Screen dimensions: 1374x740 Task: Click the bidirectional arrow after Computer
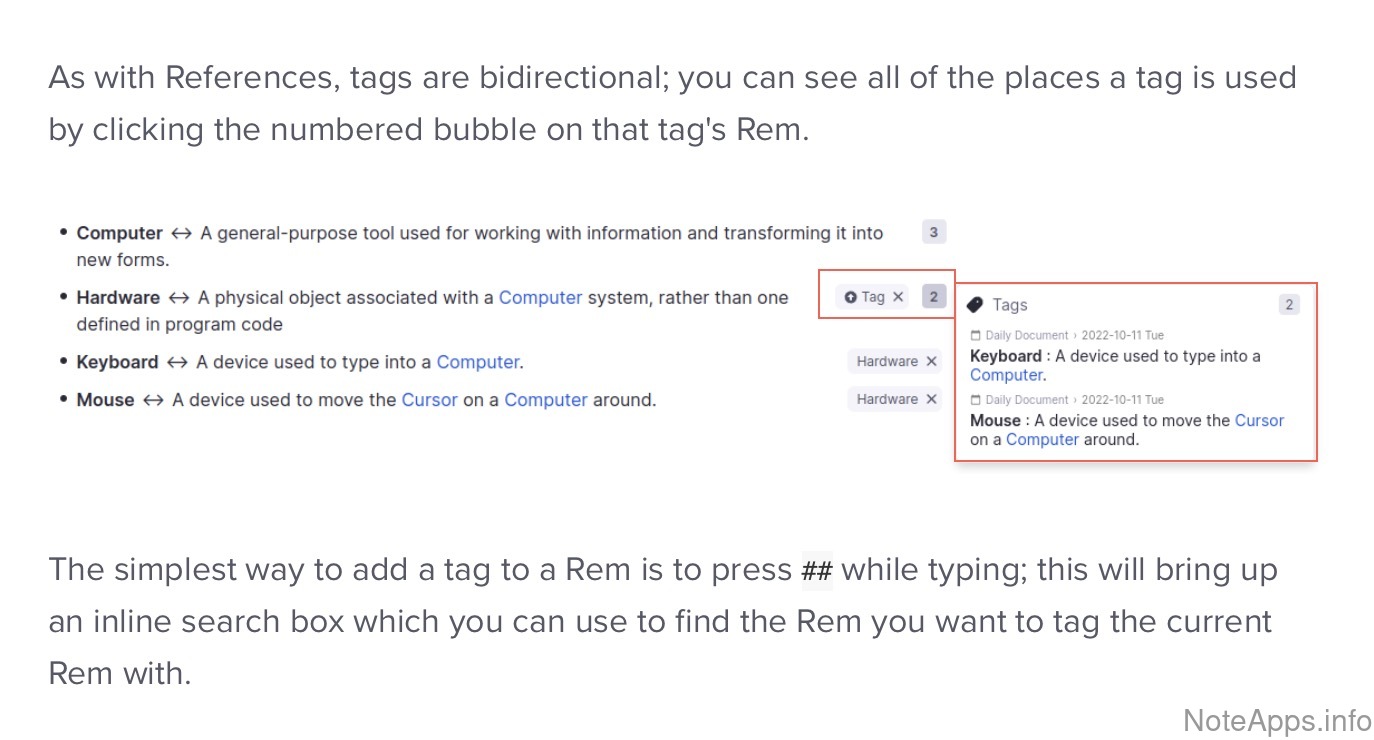[x=181, y=234]
